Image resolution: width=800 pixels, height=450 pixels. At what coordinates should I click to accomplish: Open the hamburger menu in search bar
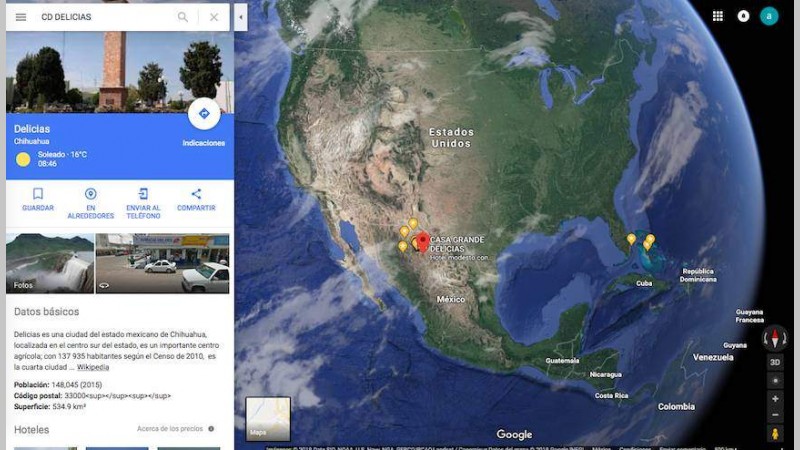21,17
